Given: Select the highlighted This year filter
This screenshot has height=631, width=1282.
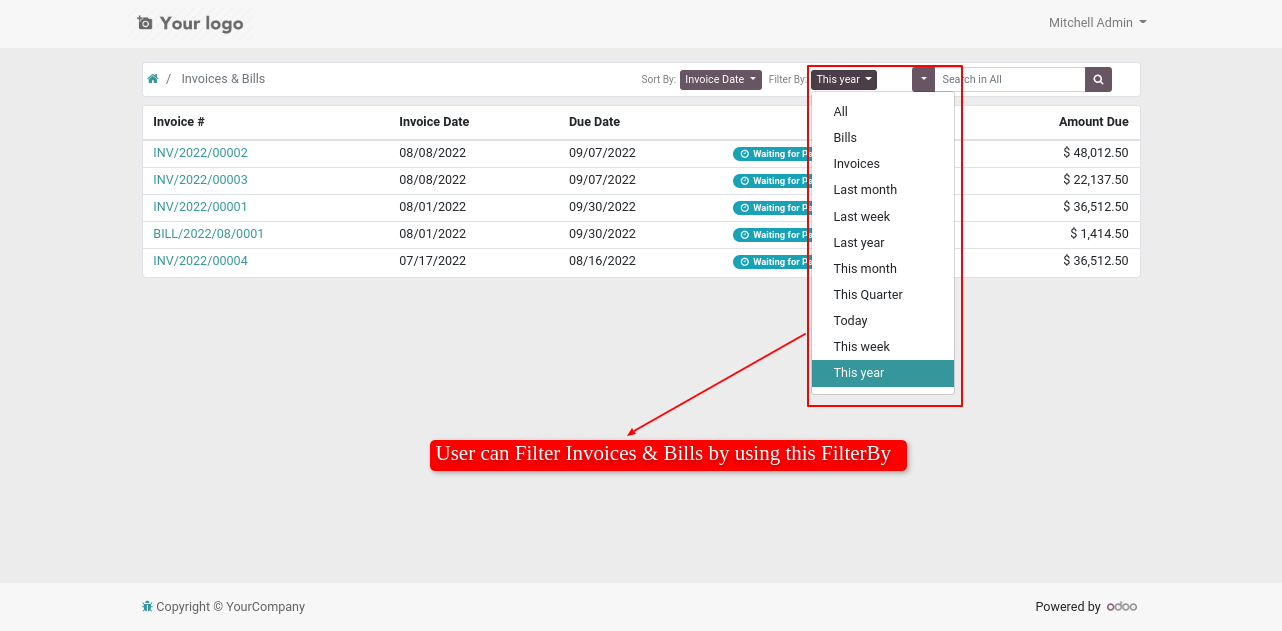Looking at the screenshot, I should point(883,373).
